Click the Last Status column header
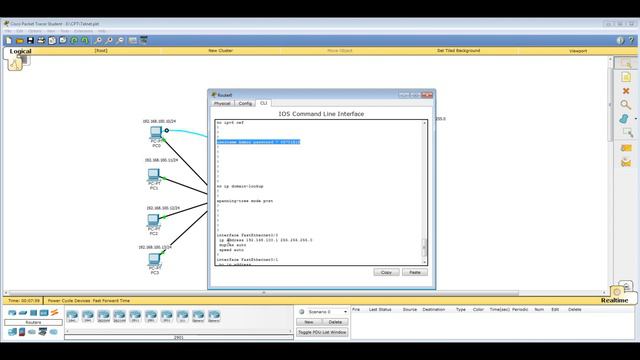 point(380,309)
